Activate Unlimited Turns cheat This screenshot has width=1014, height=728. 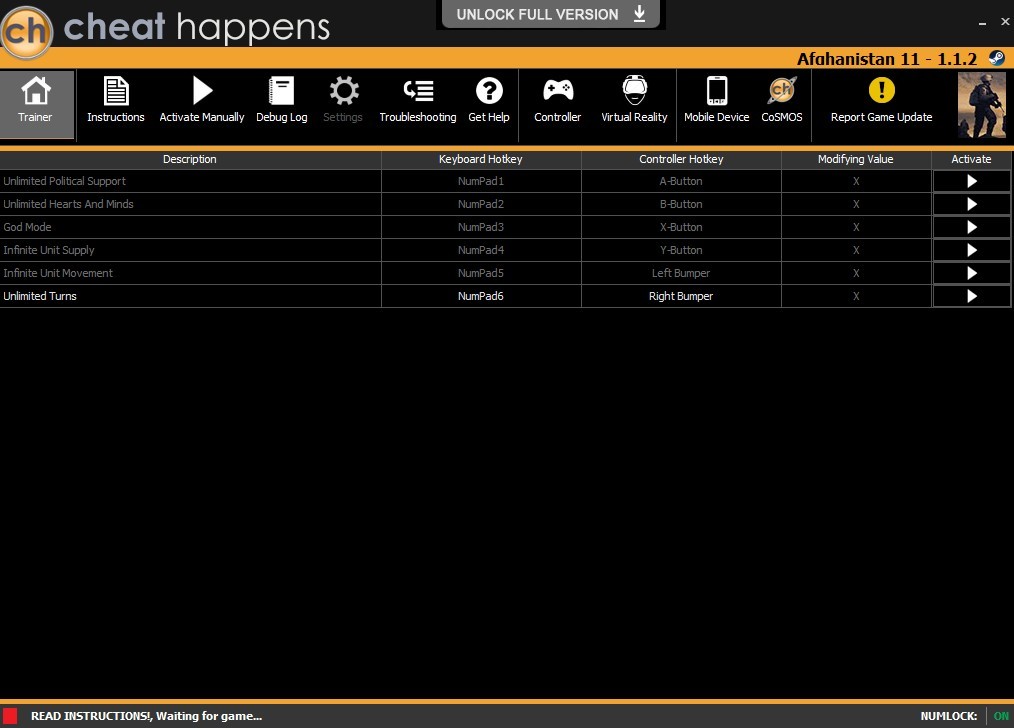(x=971, y=296)
